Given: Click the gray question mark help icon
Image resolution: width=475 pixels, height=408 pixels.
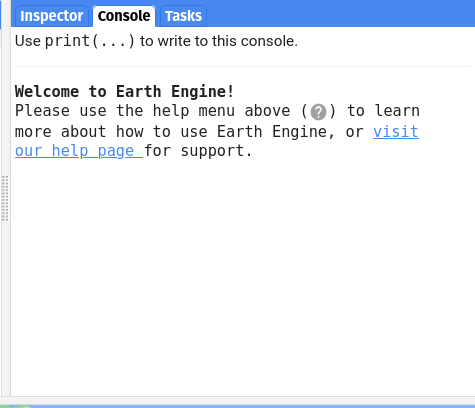Looking at the screenshot, I should pyautogui.click(x=318, y=112).
